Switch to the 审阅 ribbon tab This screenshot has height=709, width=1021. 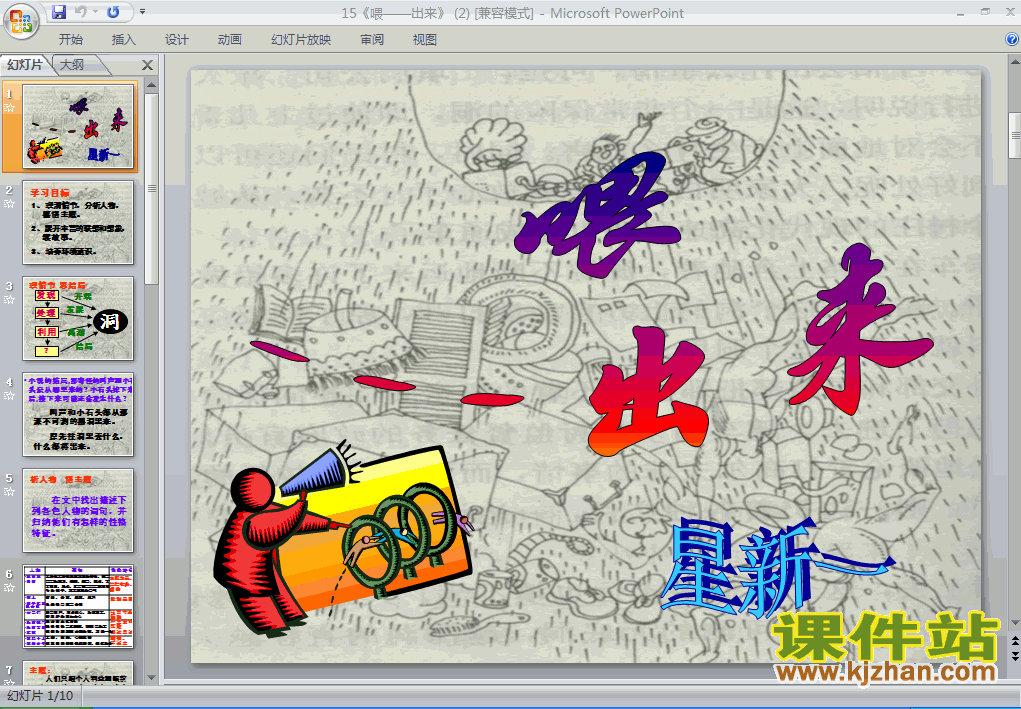372,40
